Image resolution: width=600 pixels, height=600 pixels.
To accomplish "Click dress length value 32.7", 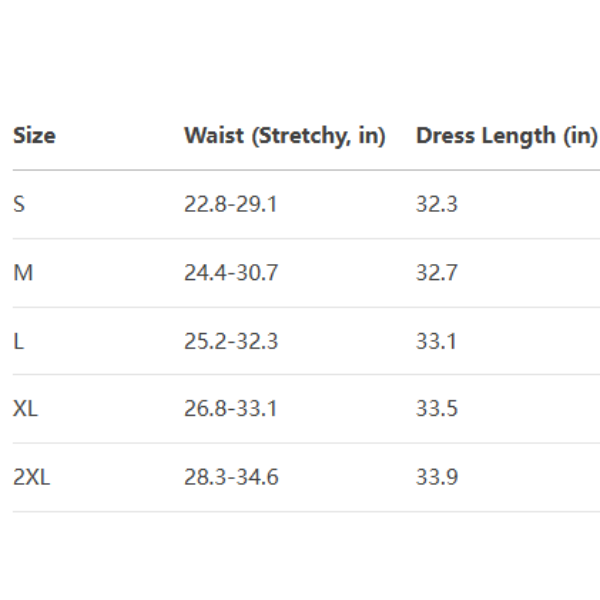I will click(436, 273).
